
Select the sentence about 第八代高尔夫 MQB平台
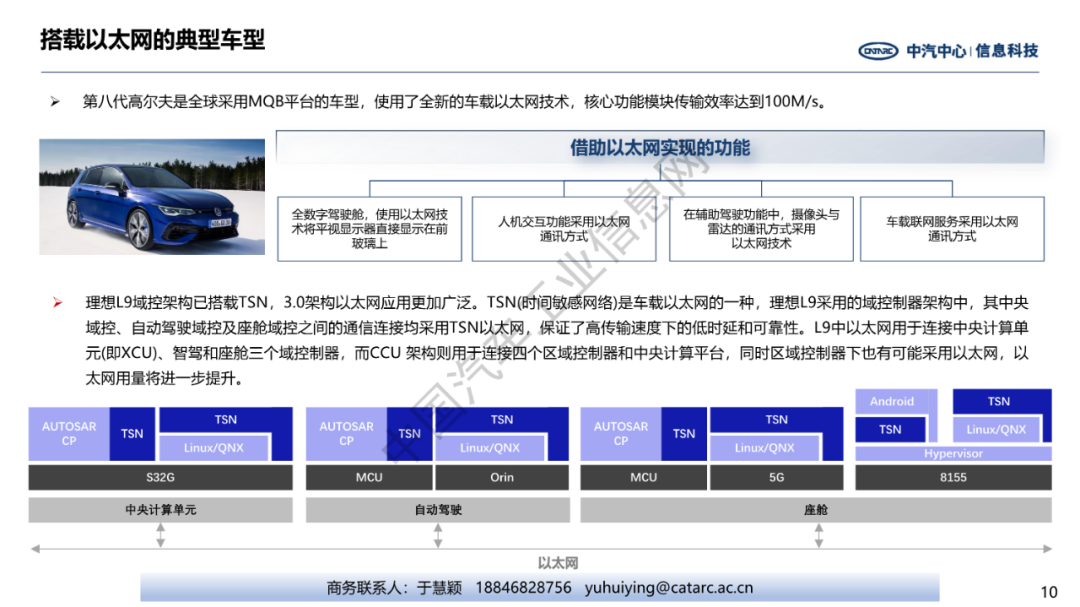pyautogui.click(x=455, y=102)
